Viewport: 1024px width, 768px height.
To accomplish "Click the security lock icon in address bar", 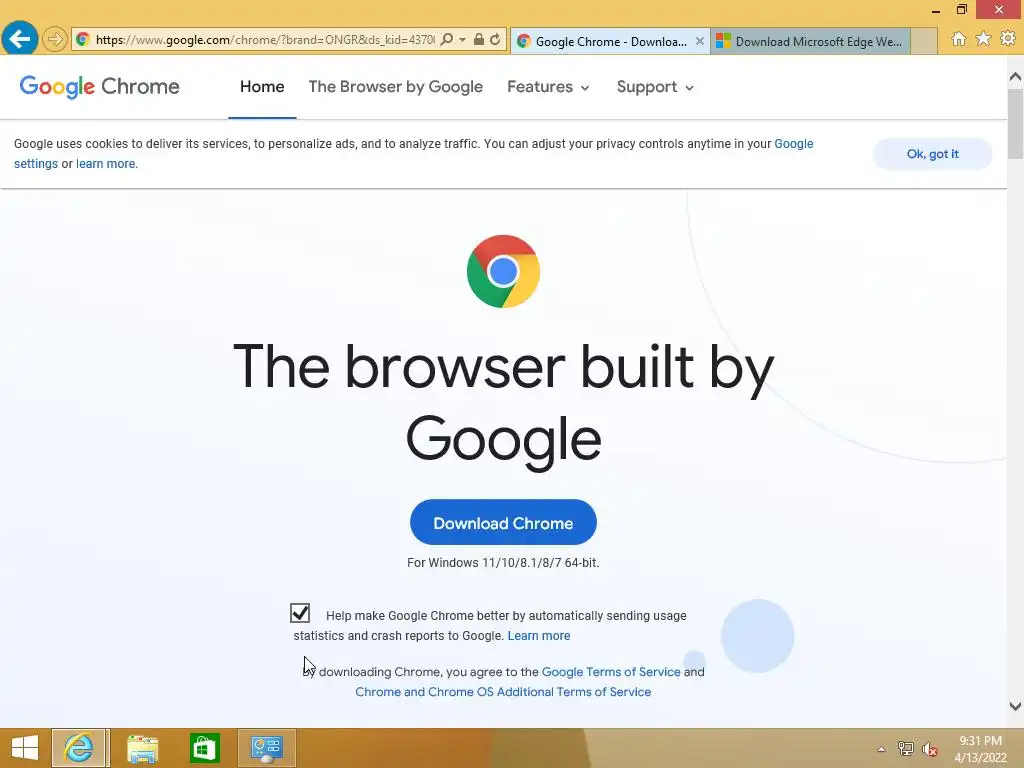I will (x=479, y=40).
